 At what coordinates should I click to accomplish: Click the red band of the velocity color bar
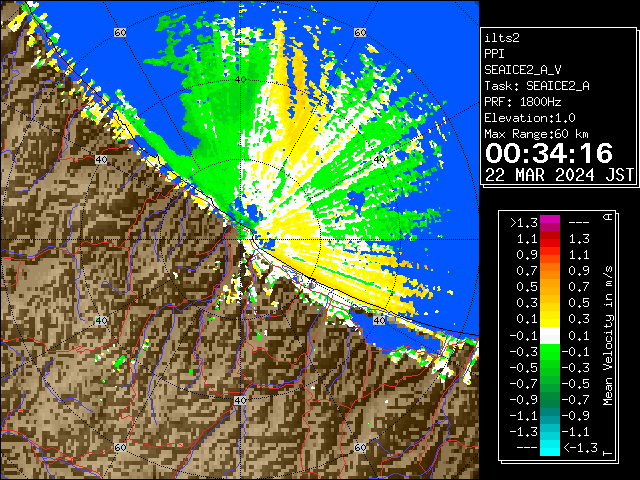pos(550,239)
